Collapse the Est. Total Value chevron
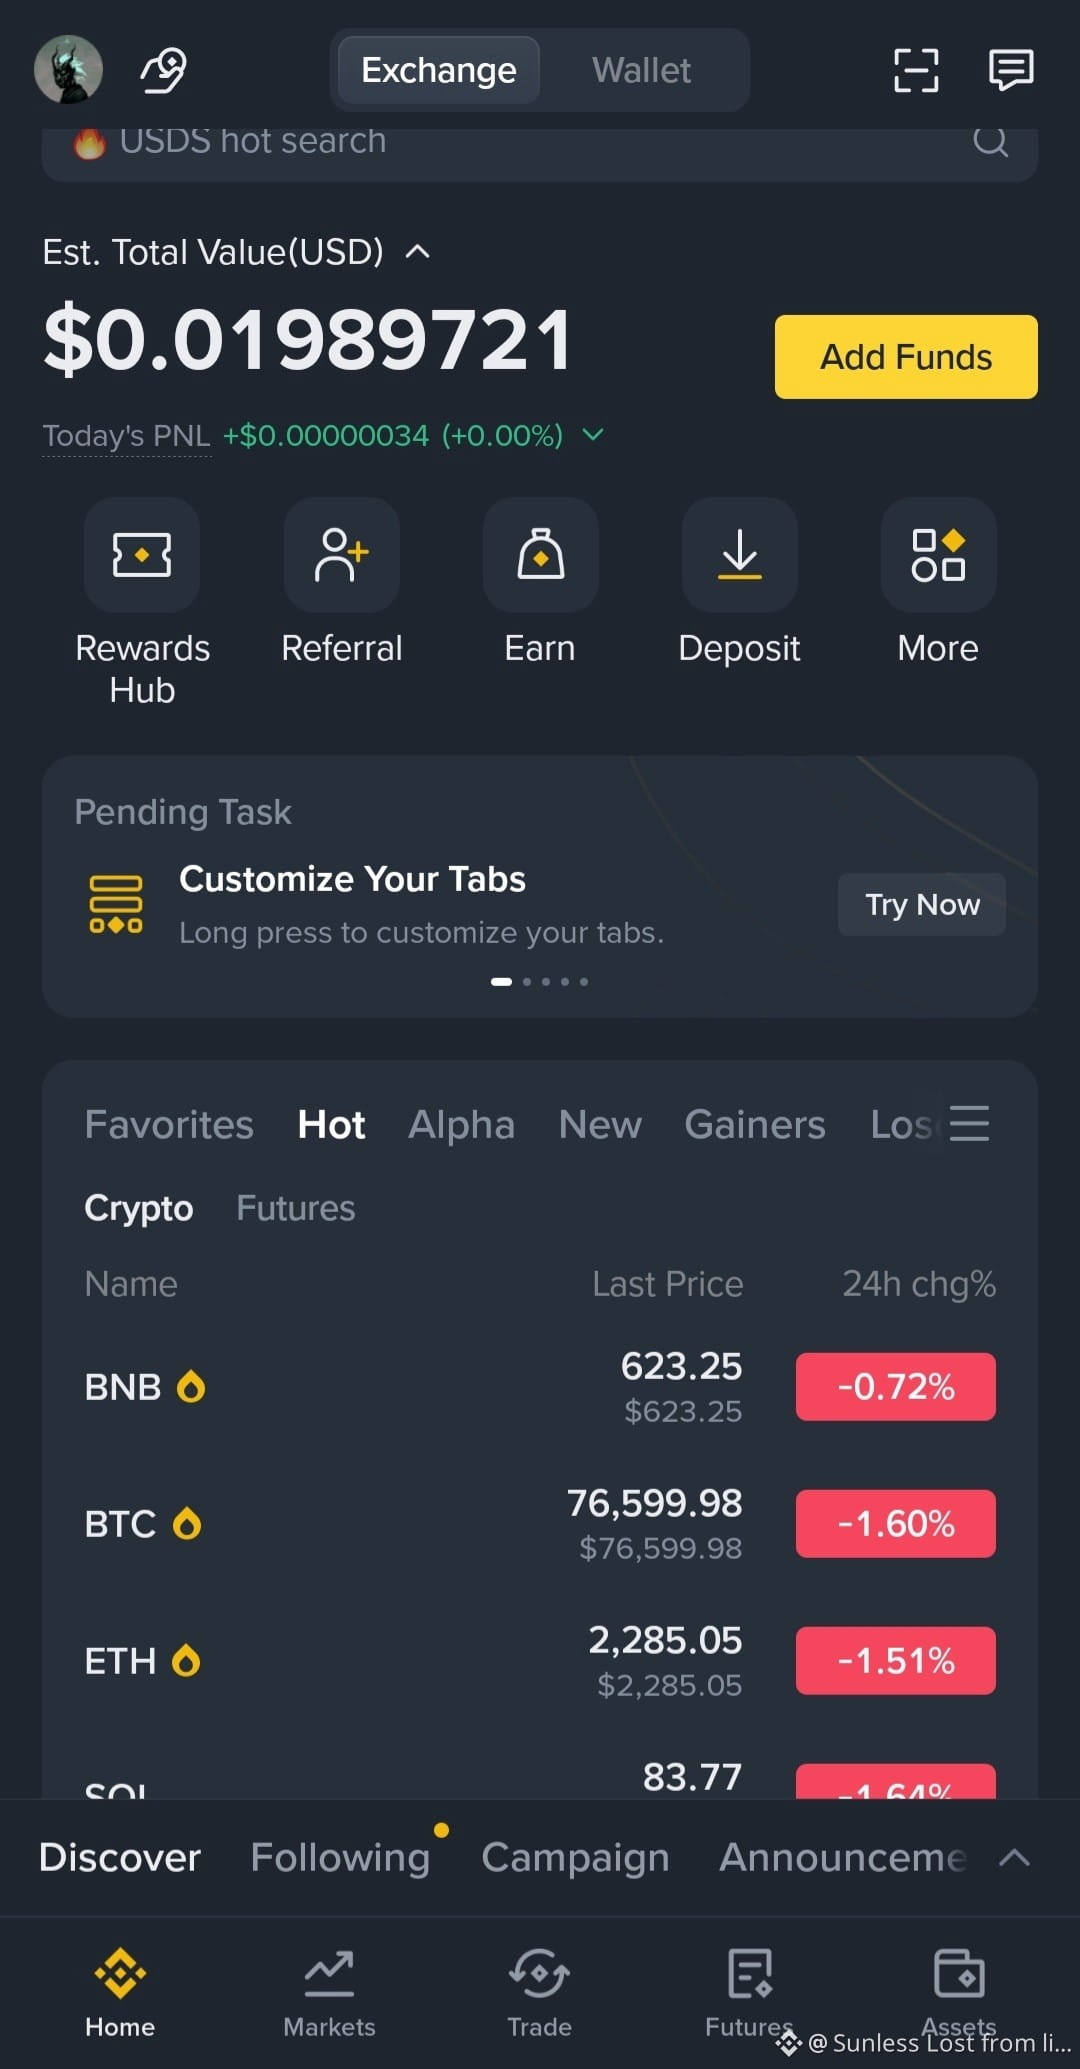Screen dimensions: 1080x2069 point(418,252)
